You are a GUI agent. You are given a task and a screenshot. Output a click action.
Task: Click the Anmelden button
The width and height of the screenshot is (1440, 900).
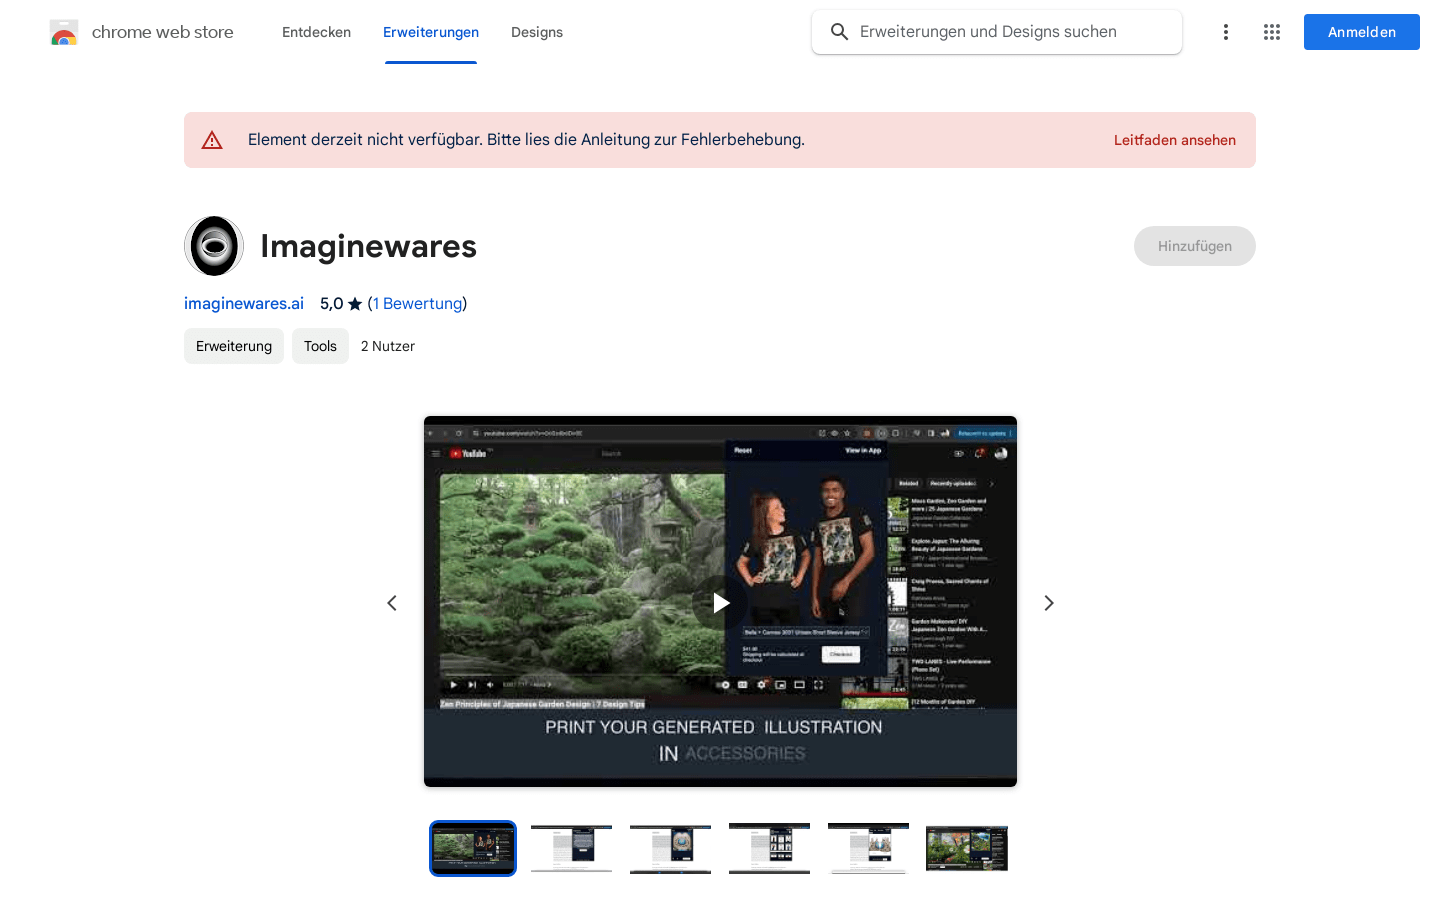coord(1361,31)
